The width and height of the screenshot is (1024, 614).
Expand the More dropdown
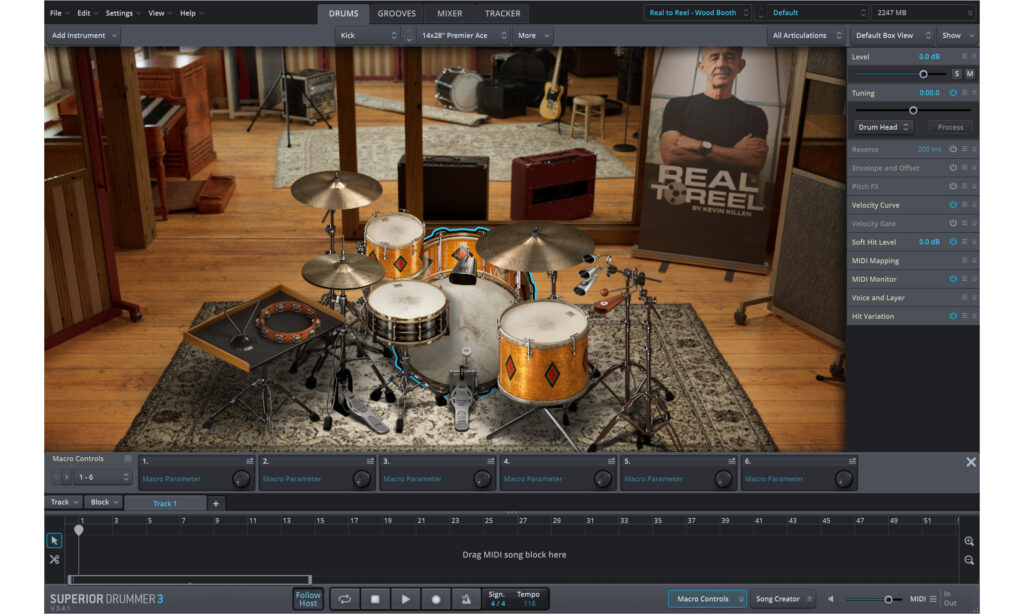tap(533, 35)
